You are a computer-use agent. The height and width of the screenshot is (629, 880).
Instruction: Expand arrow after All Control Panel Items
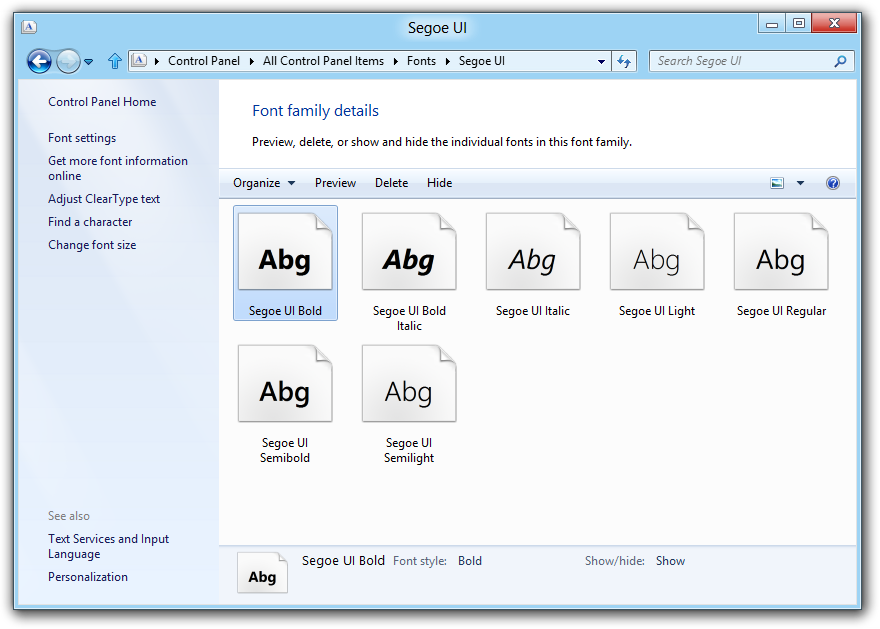[395, 61]
